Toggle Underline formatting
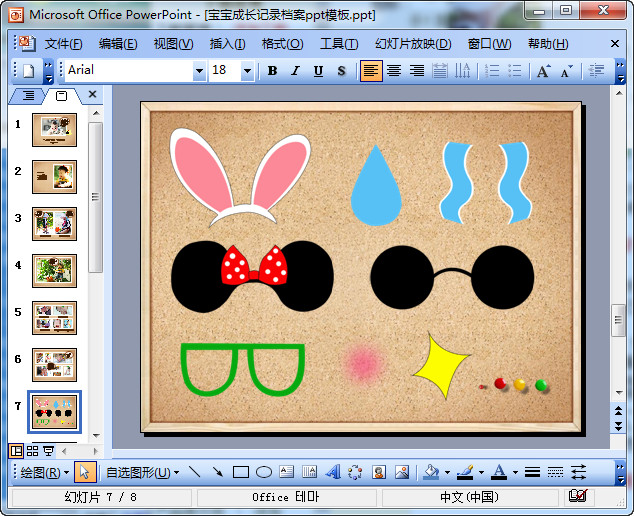 (318, 71)
